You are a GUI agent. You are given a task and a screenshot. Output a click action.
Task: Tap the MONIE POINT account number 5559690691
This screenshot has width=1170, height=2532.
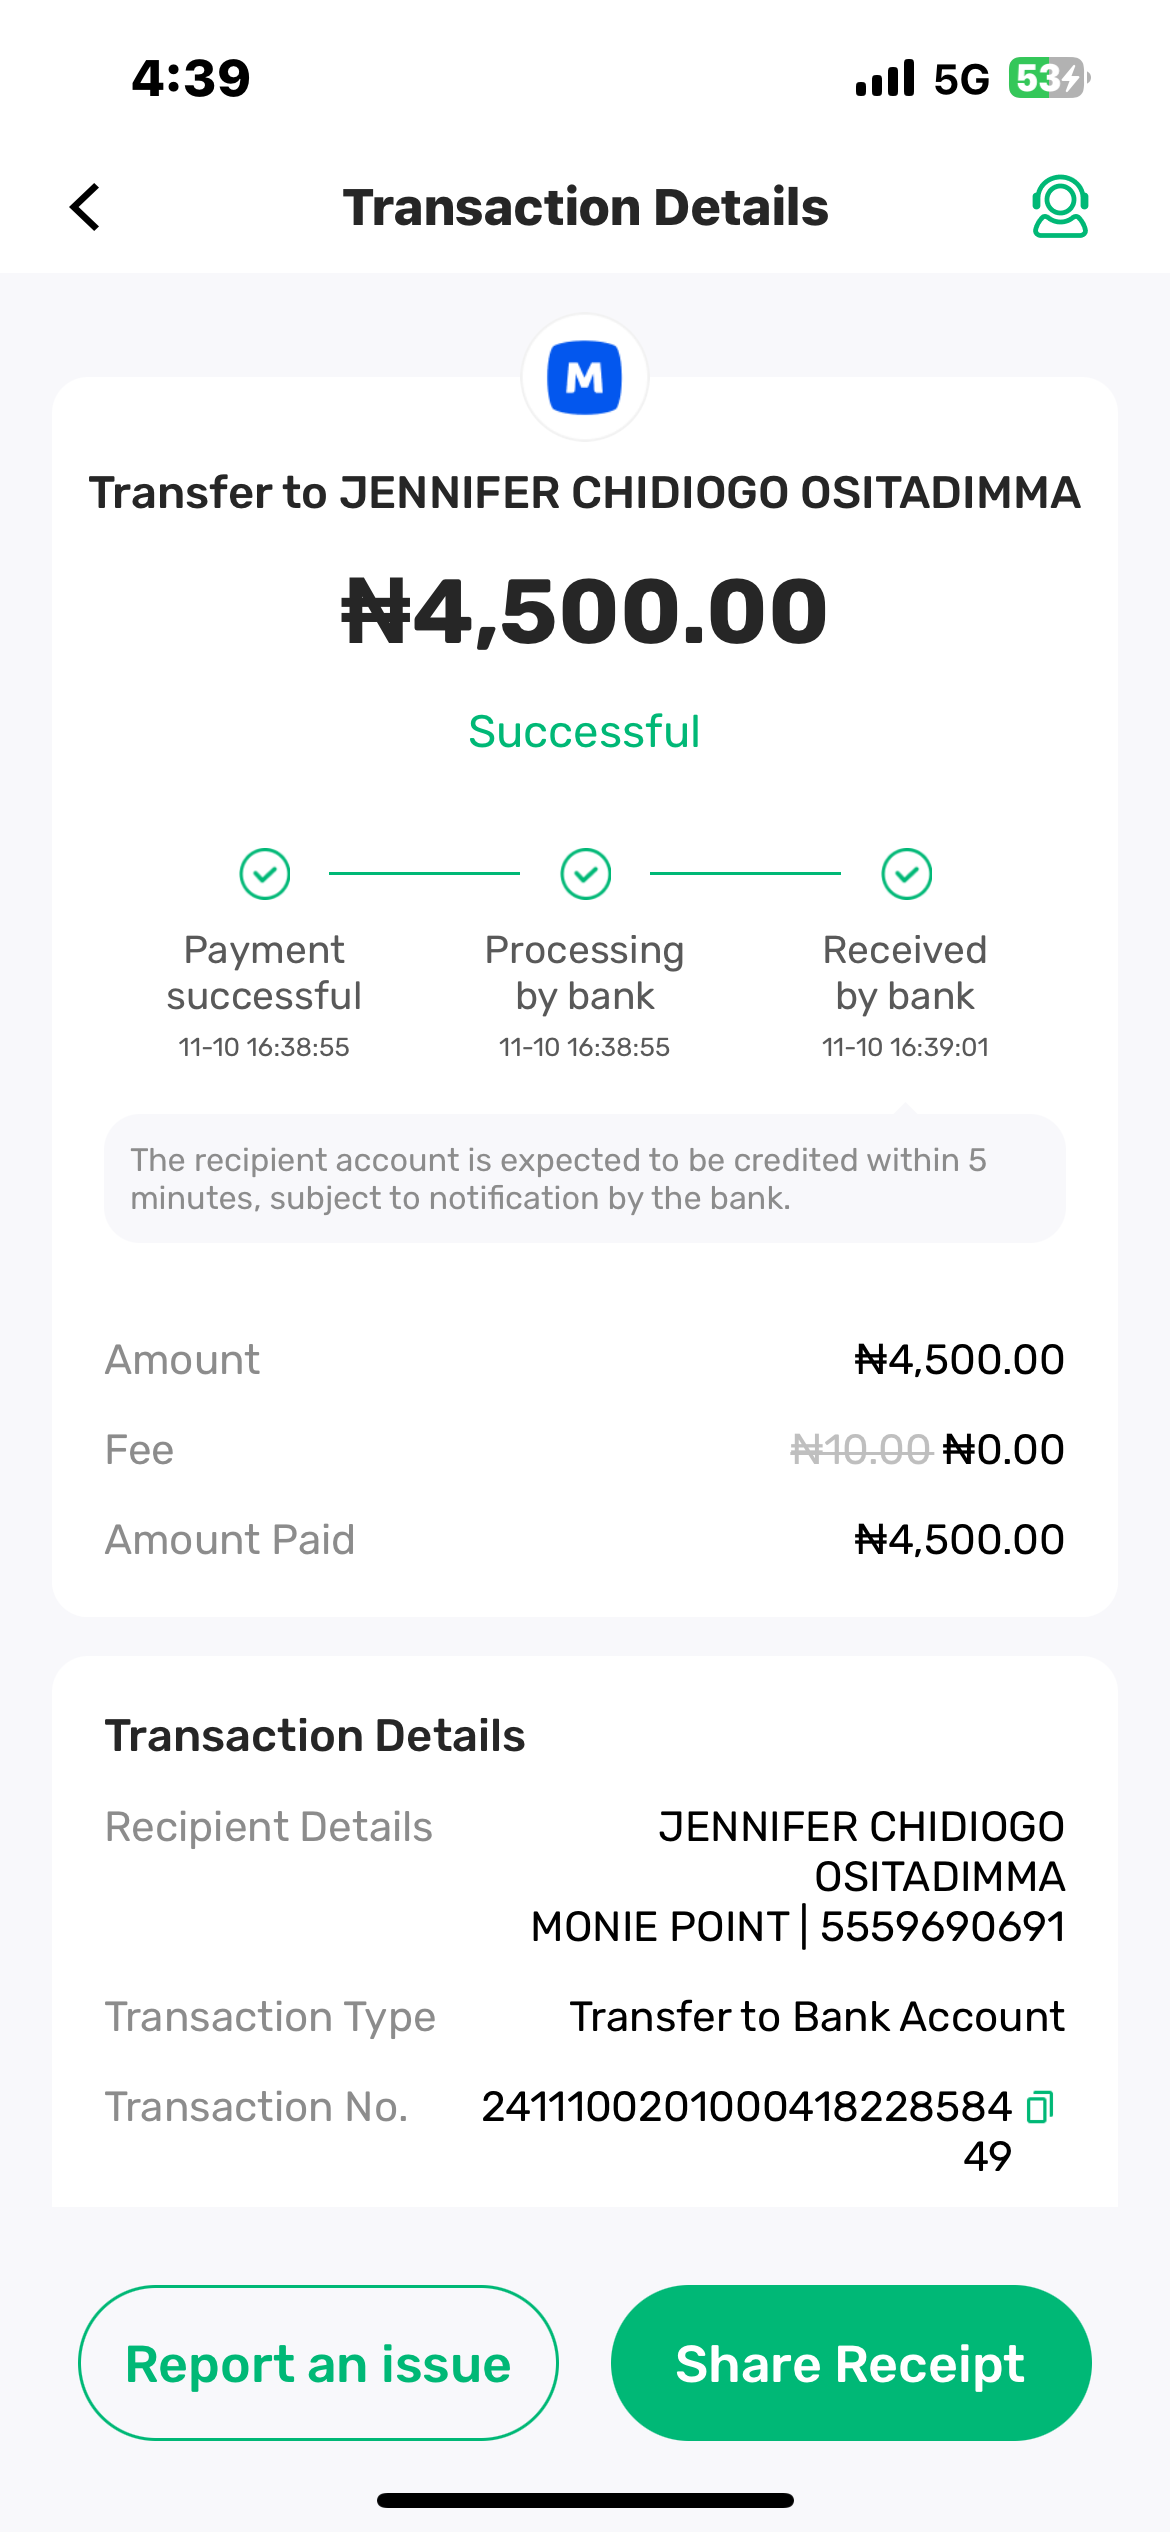click(x=942, y=1927)
